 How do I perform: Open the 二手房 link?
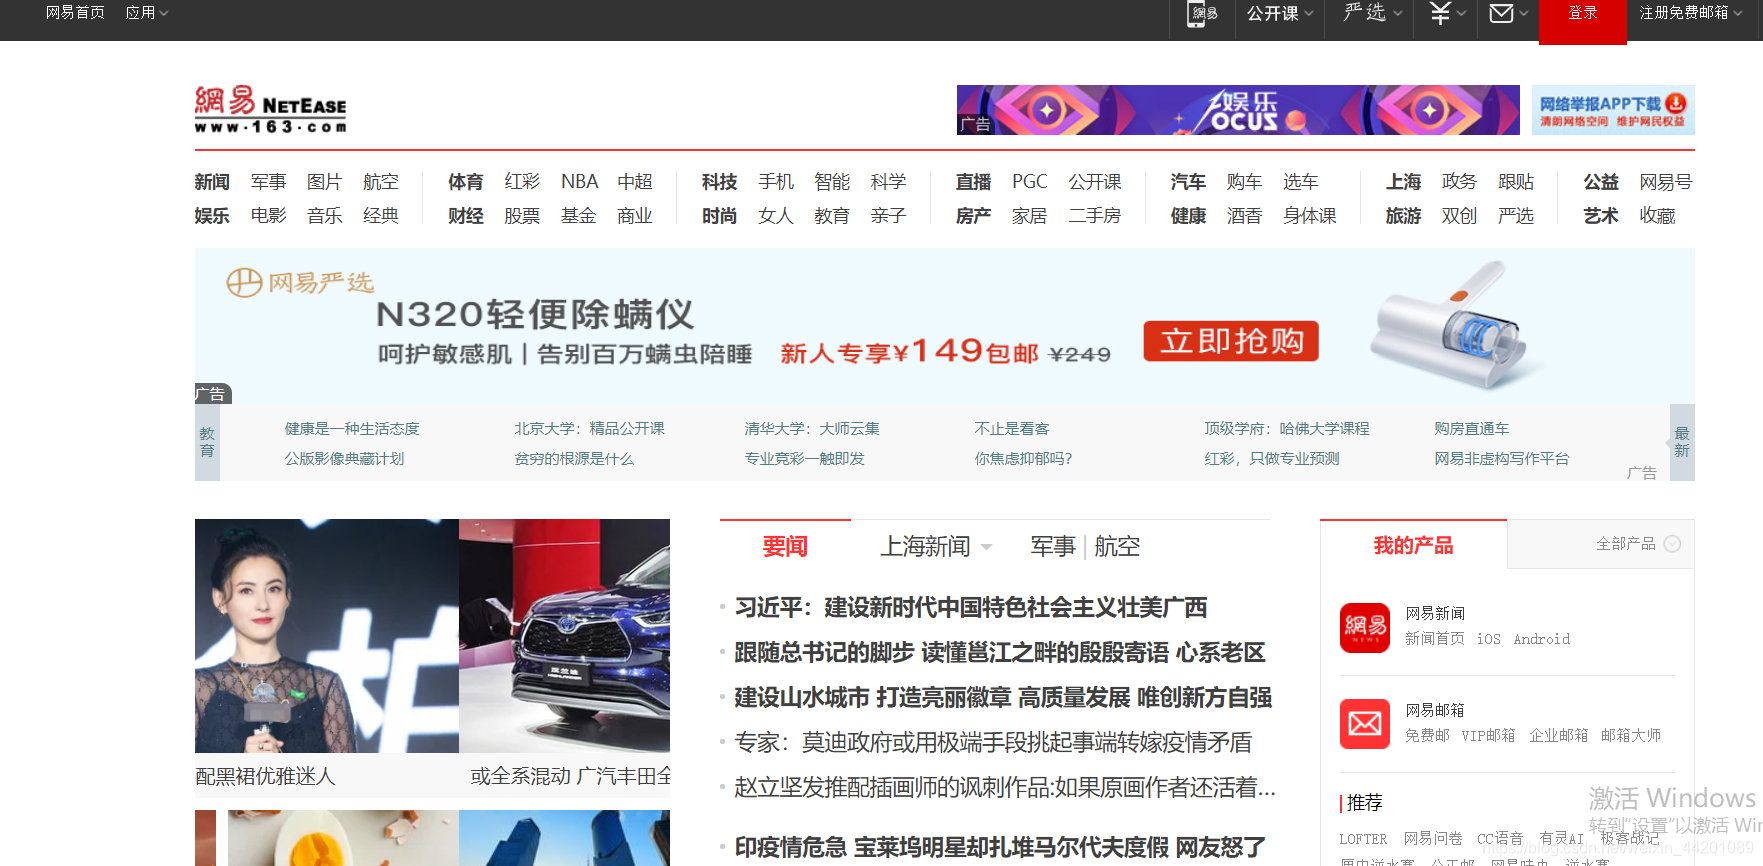(x=1094, y=216)
